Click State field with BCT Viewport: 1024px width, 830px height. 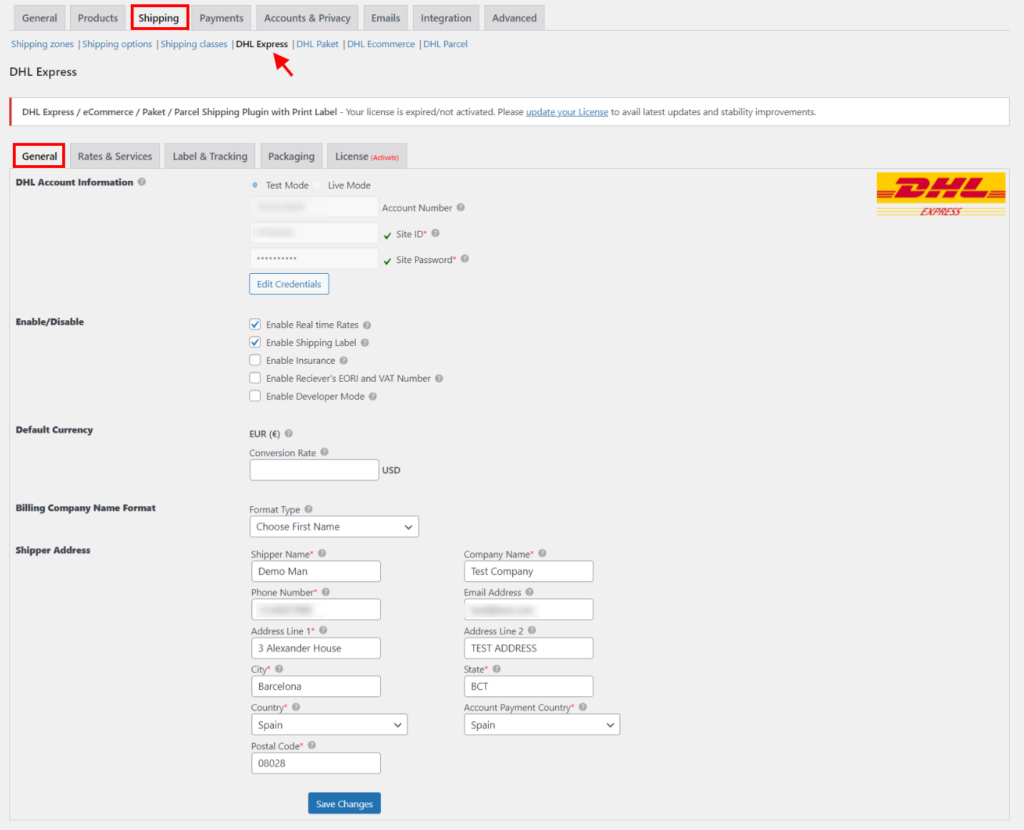(528, 686)
